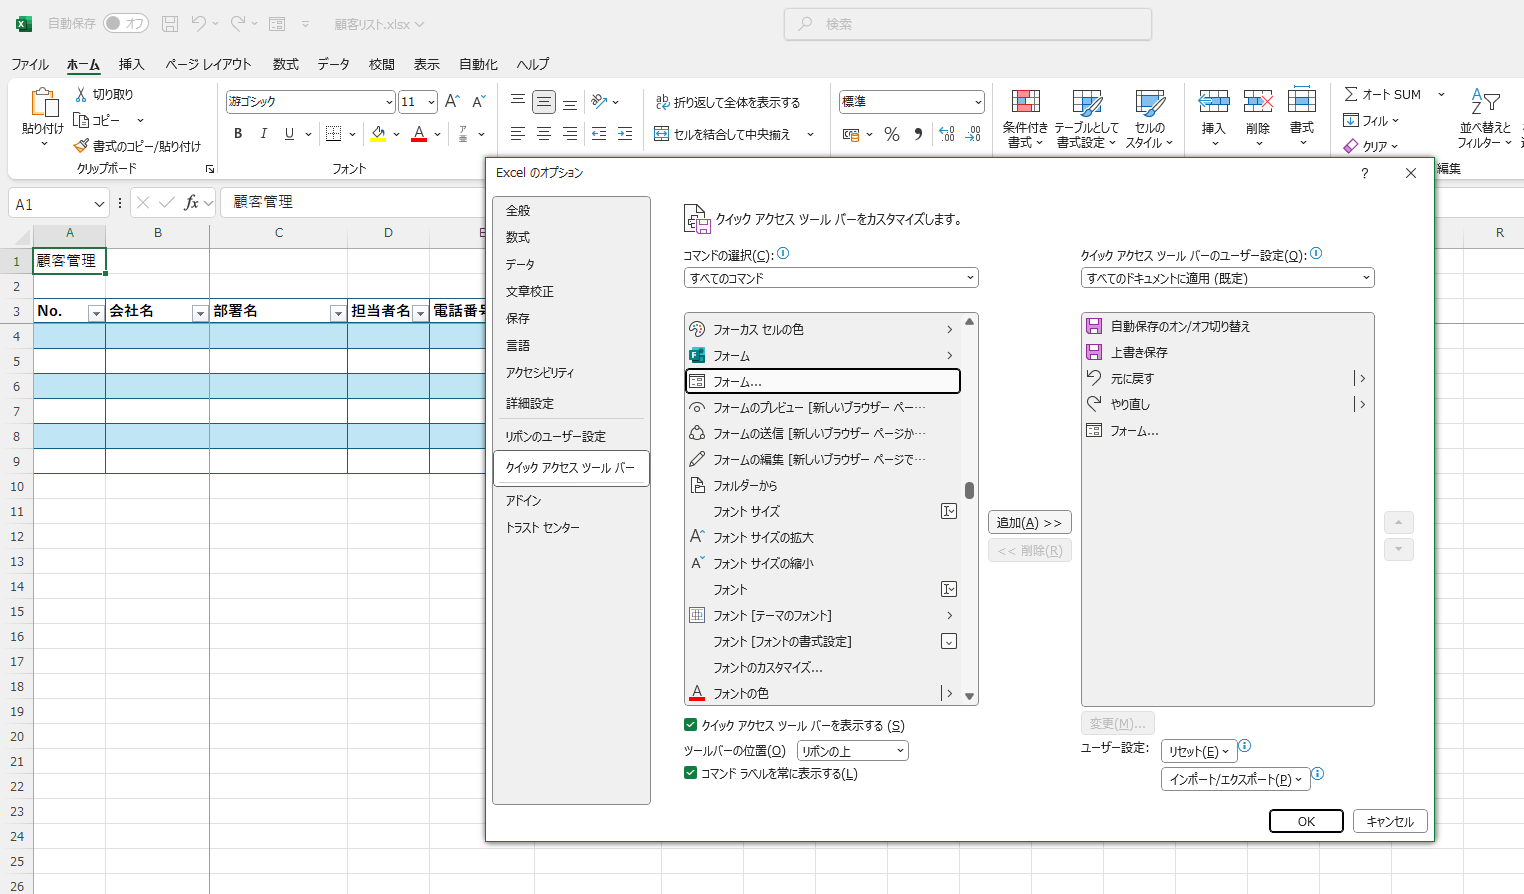Open conditional formatting icon in ribbon
The height and width of the screenshot is (894, 1524).
pos(1025,119)
